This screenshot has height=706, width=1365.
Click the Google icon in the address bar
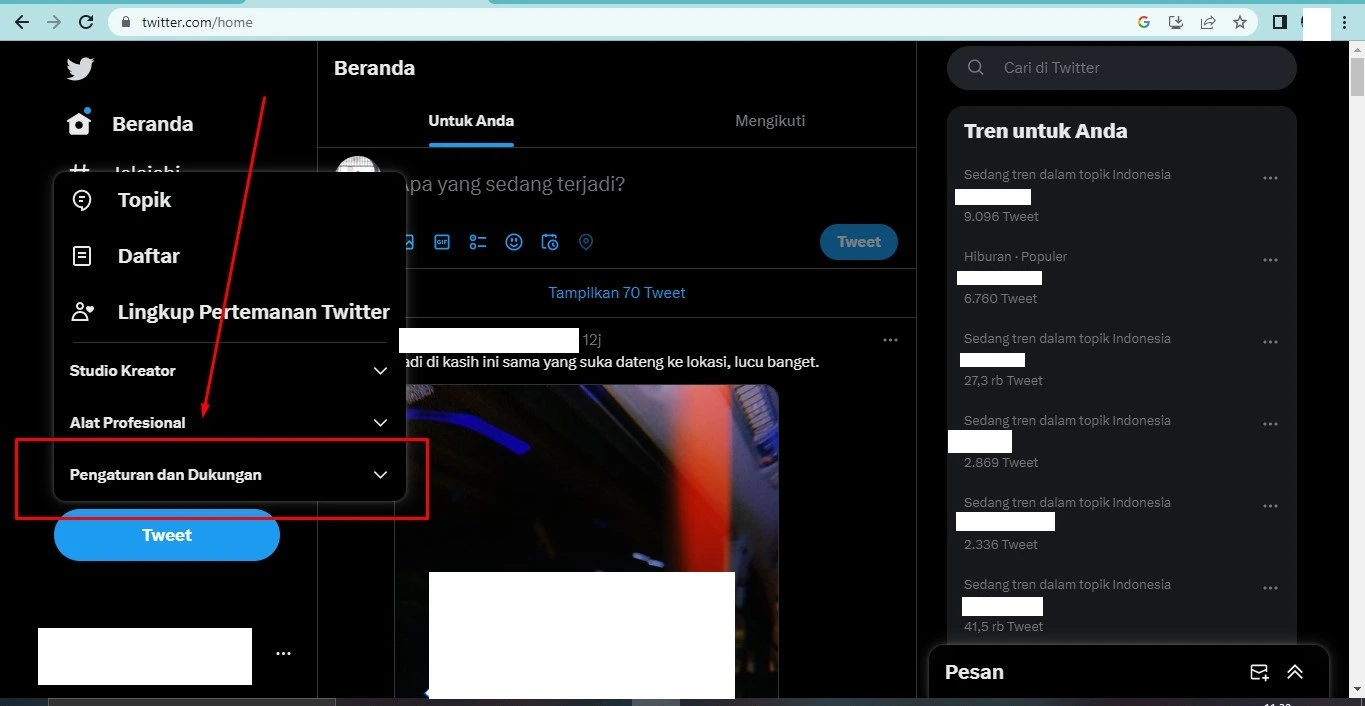pos(1144,22)
